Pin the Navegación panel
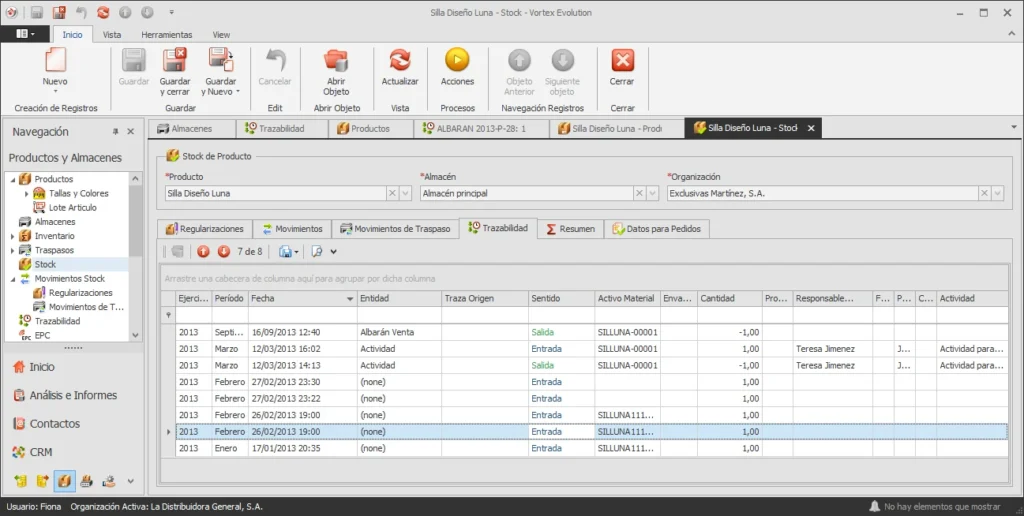Image resolution: width=1024 pixels, height=516 pixels. [x=116, y=132]
